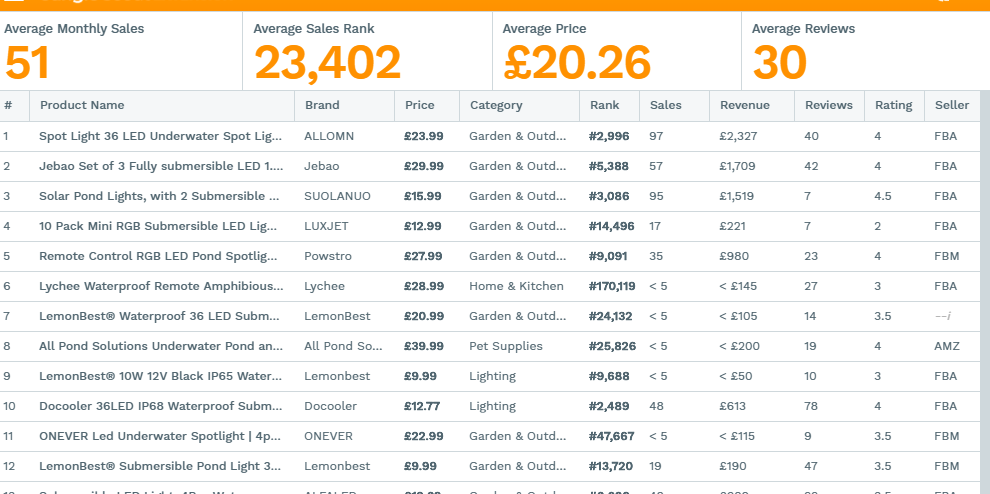Screen dimensions: 990x494
Task: Sort table by Product Name column header
Action: [82, 105]
